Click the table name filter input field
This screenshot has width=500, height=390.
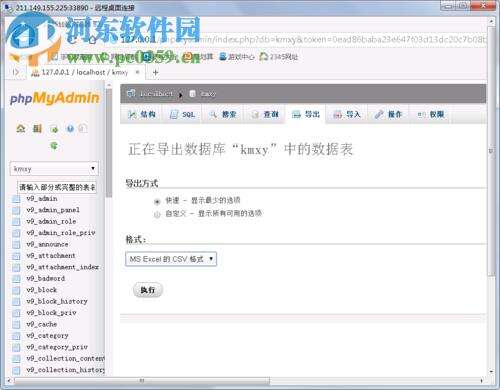click(57, 187)
